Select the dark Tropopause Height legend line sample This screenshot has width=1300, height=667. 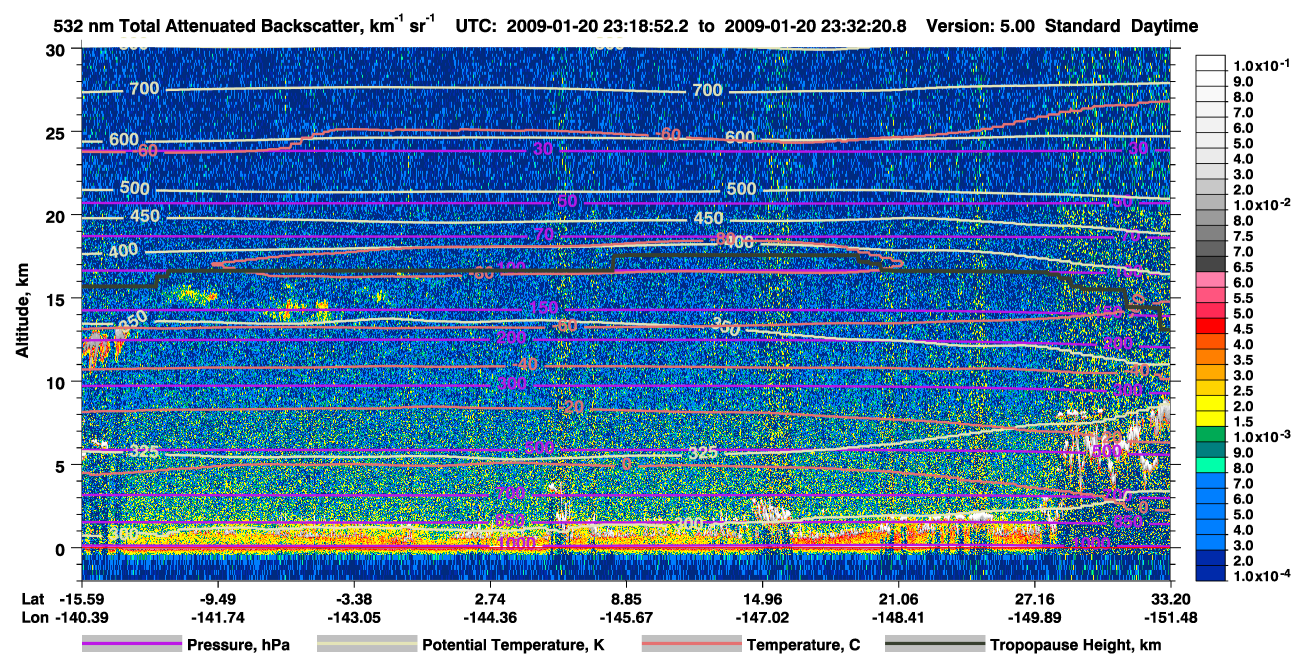935,645
